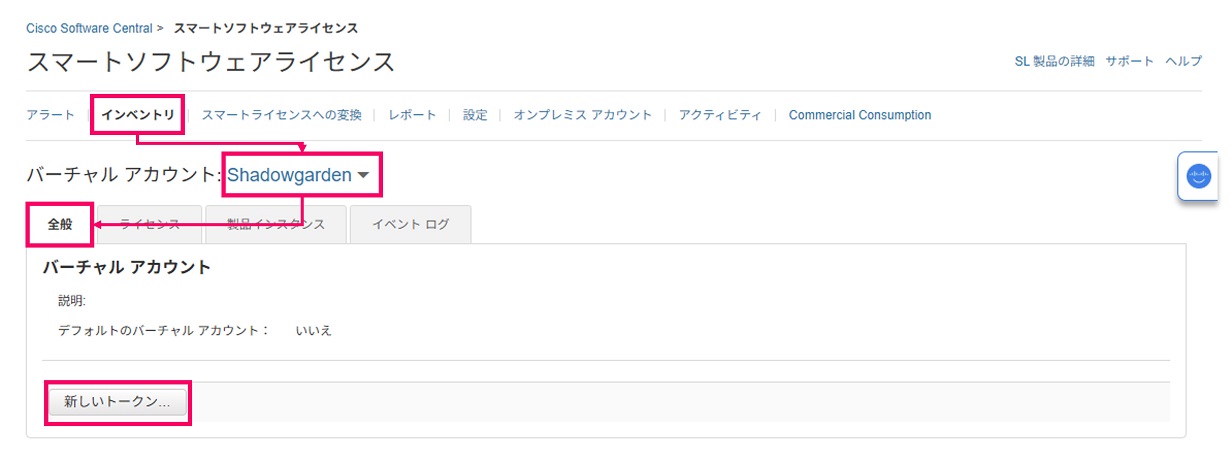Open the サポート link
Screen dimensions: 1232x460
[x=1129, y=61]
